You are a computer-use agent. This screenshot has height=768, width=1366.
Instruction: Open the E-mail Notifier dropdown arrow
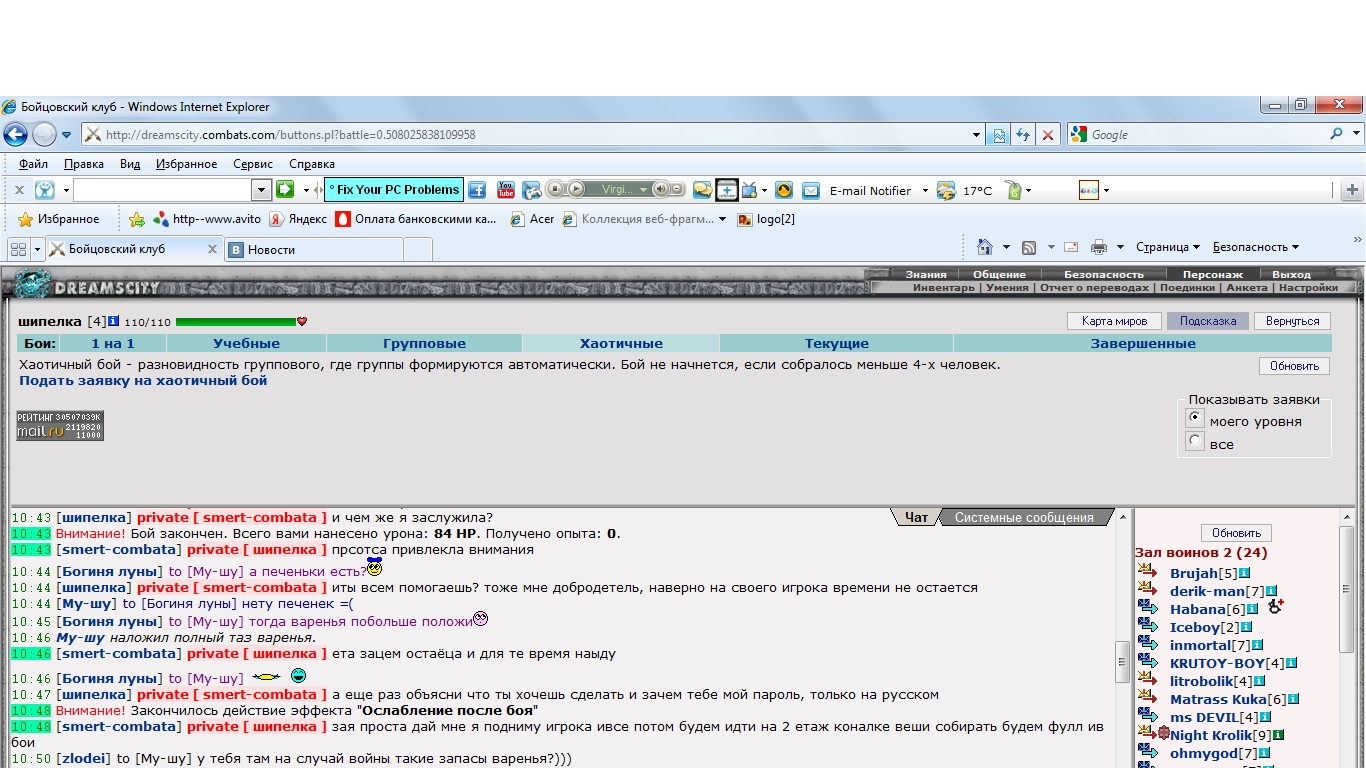(x=925, y=190)
